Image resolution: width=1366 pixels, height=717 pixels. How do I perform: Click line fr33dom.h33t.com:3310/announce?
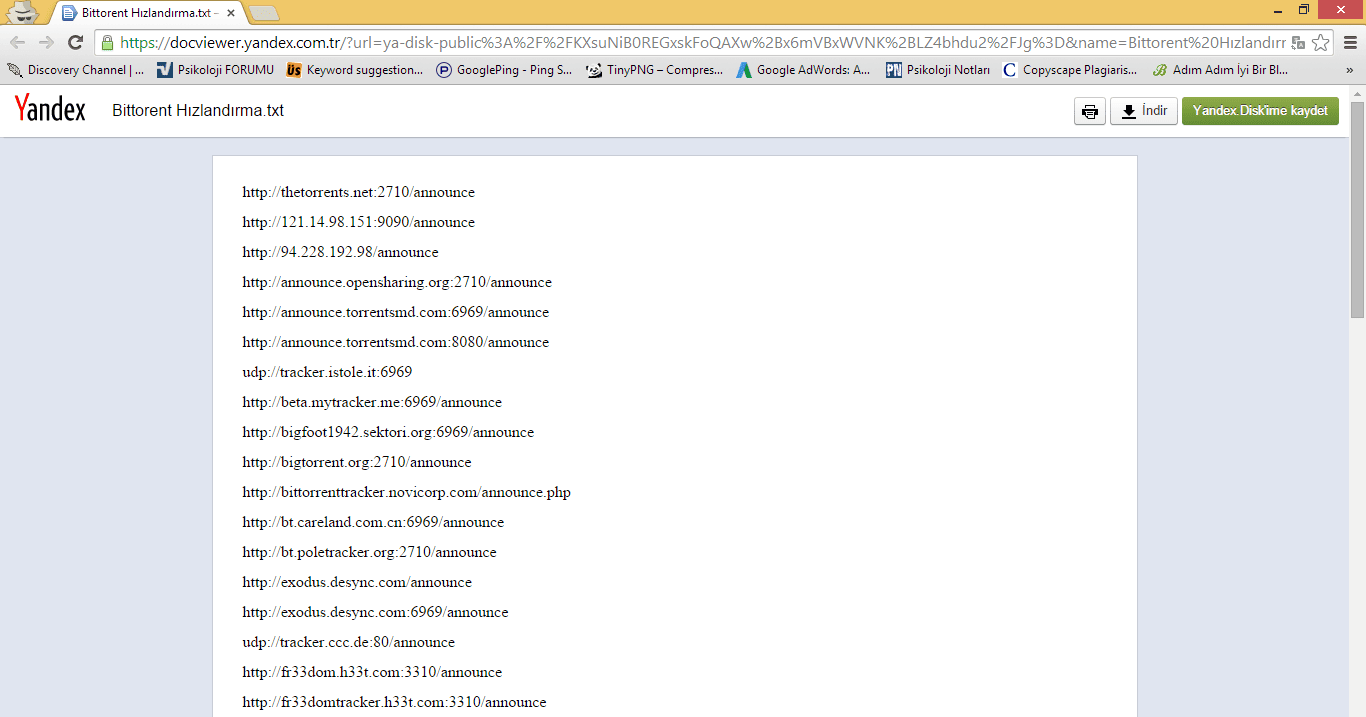pos(372,672)
